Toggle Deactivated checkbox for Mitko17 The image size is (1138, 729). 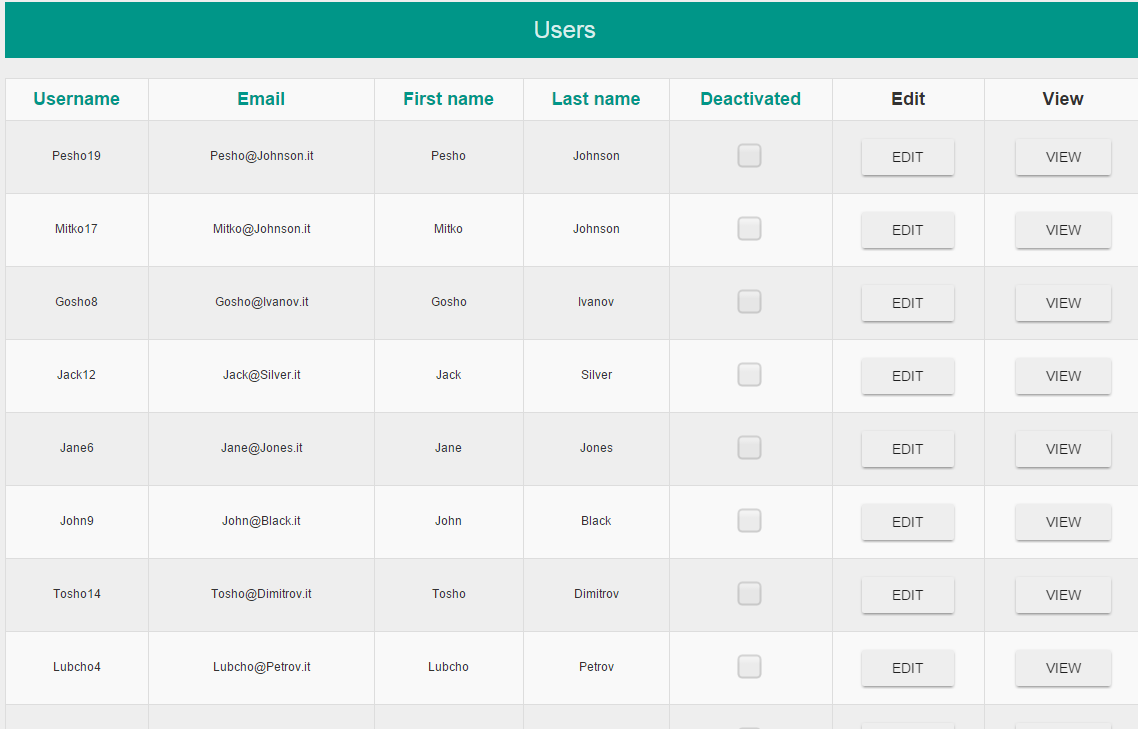[749, 229]
